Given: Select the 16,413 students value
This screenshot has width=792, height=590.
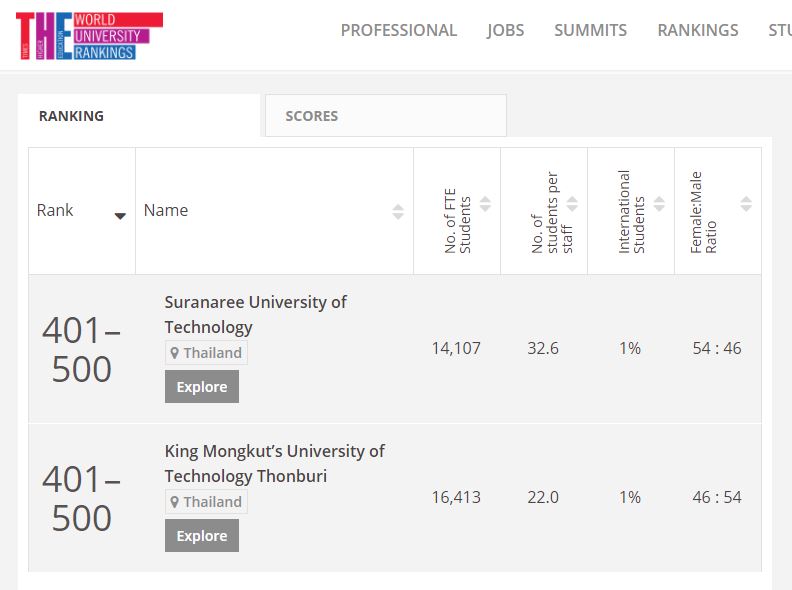Looking at the screenshot, I should click(x=456, y=497).
